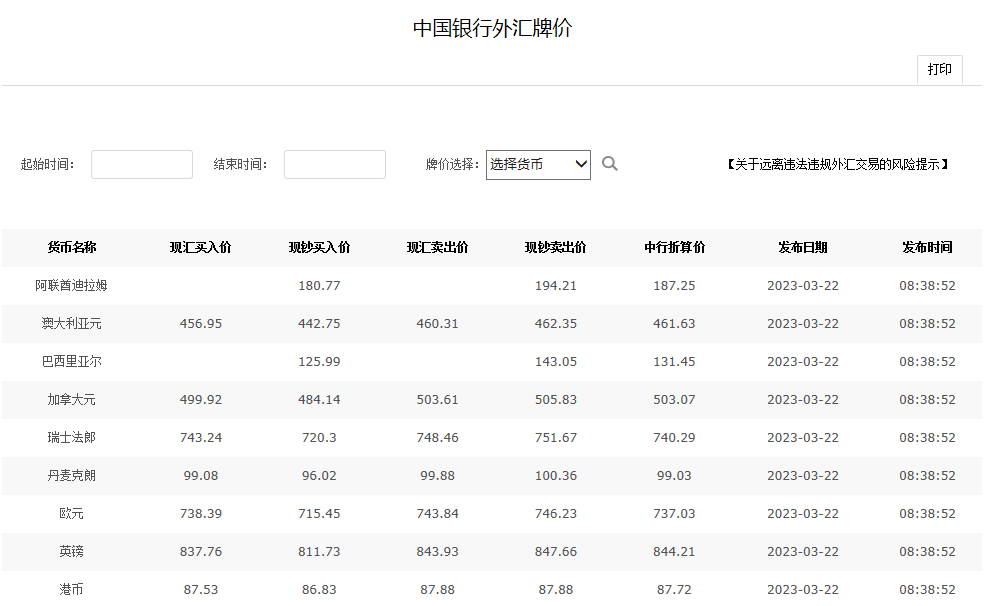Select the 阿联酋迪拉姆 currency row
Image resolution: width=989 pixels, height=606 pixels.
click(72, 286)
